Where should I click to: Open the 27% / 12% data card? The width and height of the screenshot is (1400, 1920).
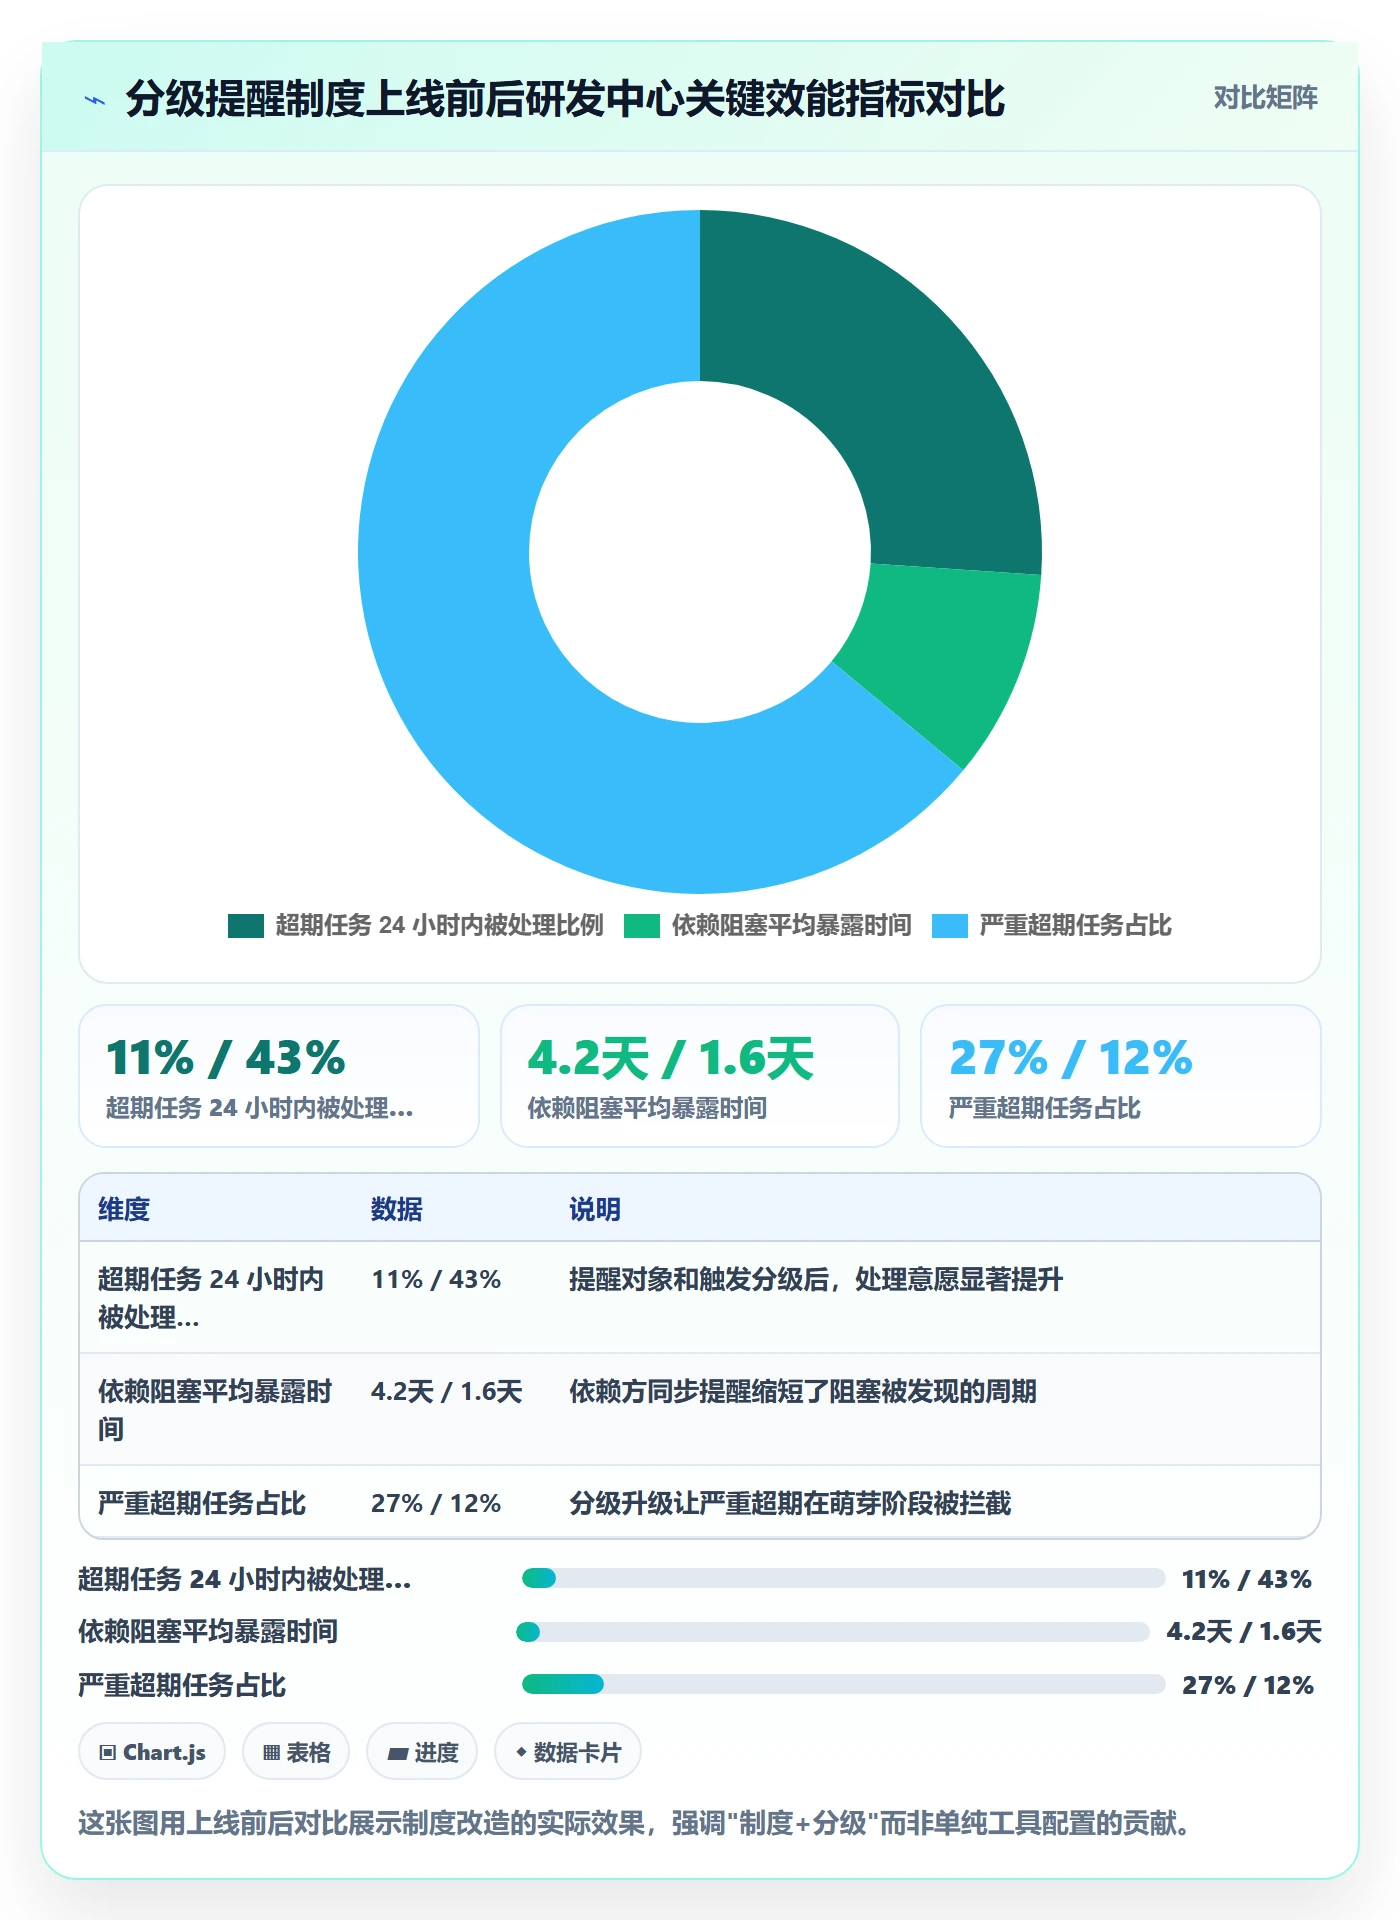1121,1076
